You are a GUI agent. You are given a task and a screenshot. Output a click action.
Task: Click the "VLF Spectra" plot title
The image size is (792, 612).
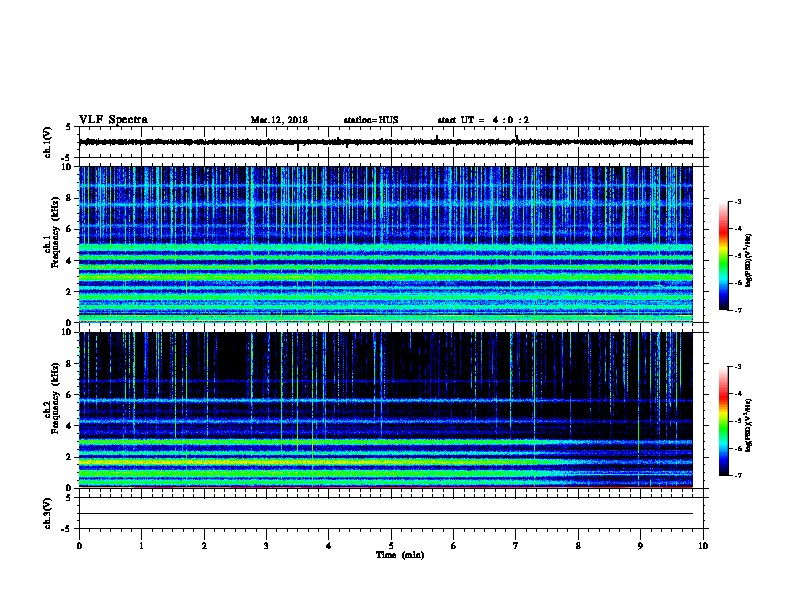[x=113, y=120]
